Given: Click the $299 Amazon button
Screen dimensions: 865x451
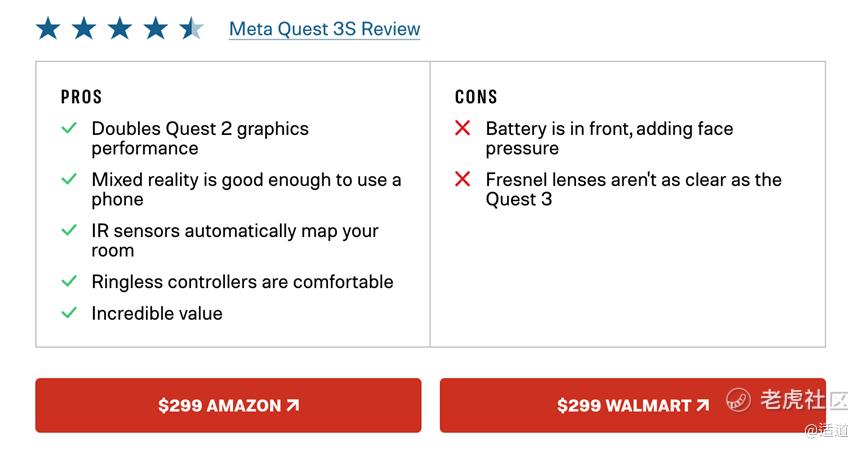Looking at the screenshot, I should click(x=228, y=405).
